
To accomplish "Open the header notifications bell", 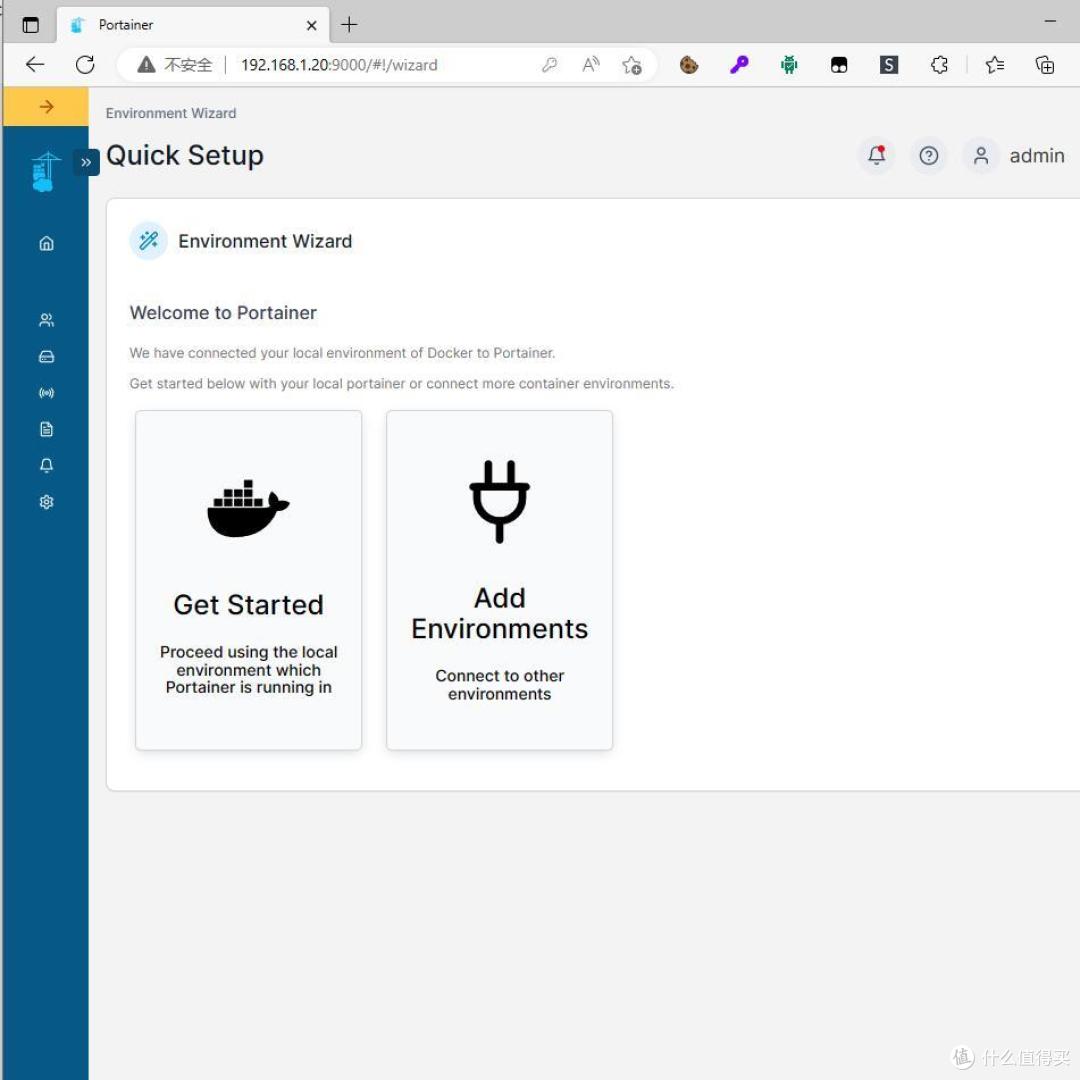I will [877, 156].
